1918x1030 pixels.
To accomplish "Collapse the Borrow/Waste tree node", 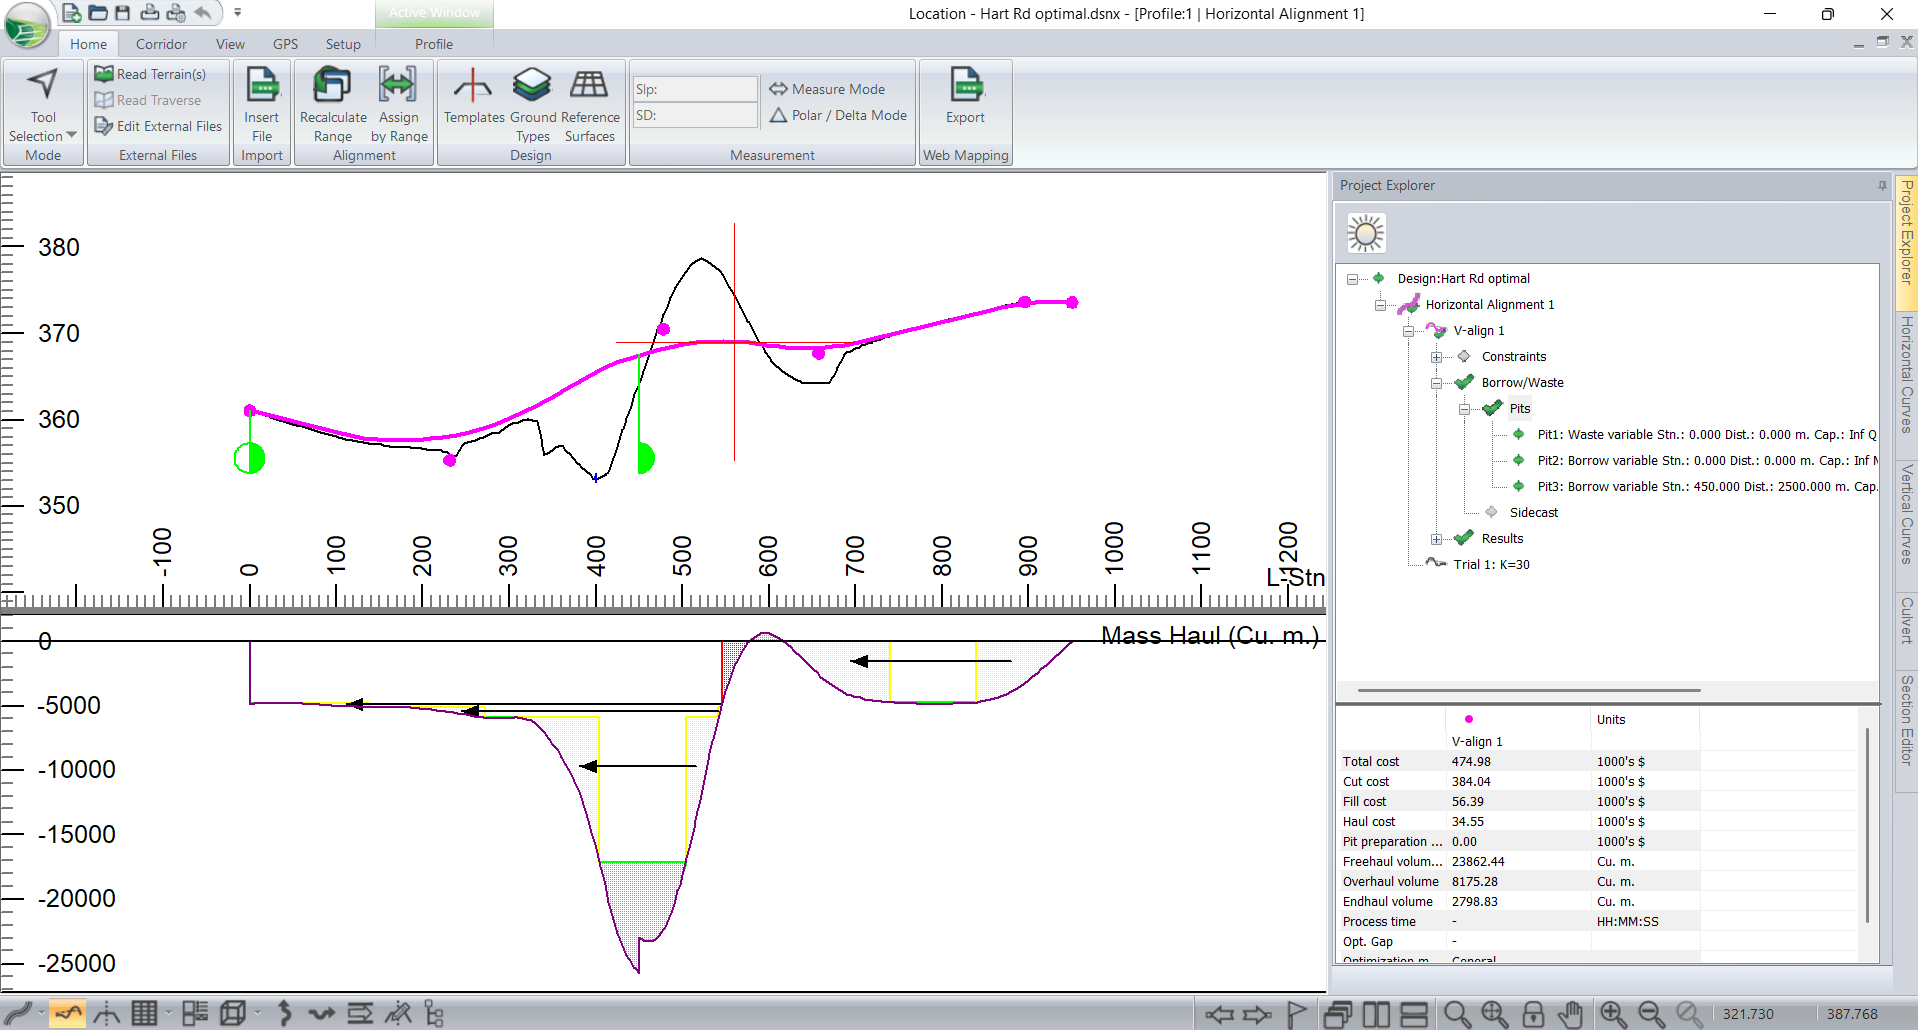I will pos(1436,383).
